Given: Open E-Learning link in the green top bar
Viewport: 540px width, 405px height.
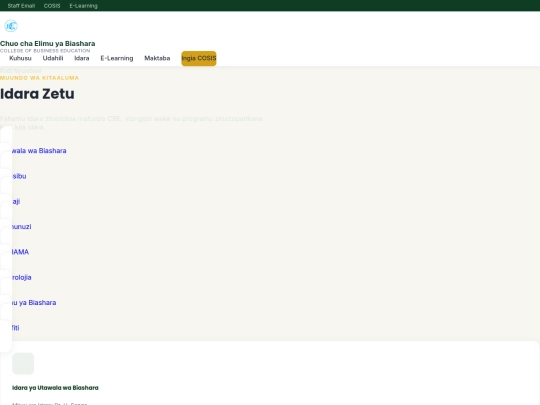Looking at the screenshot, I should [83, 6].
